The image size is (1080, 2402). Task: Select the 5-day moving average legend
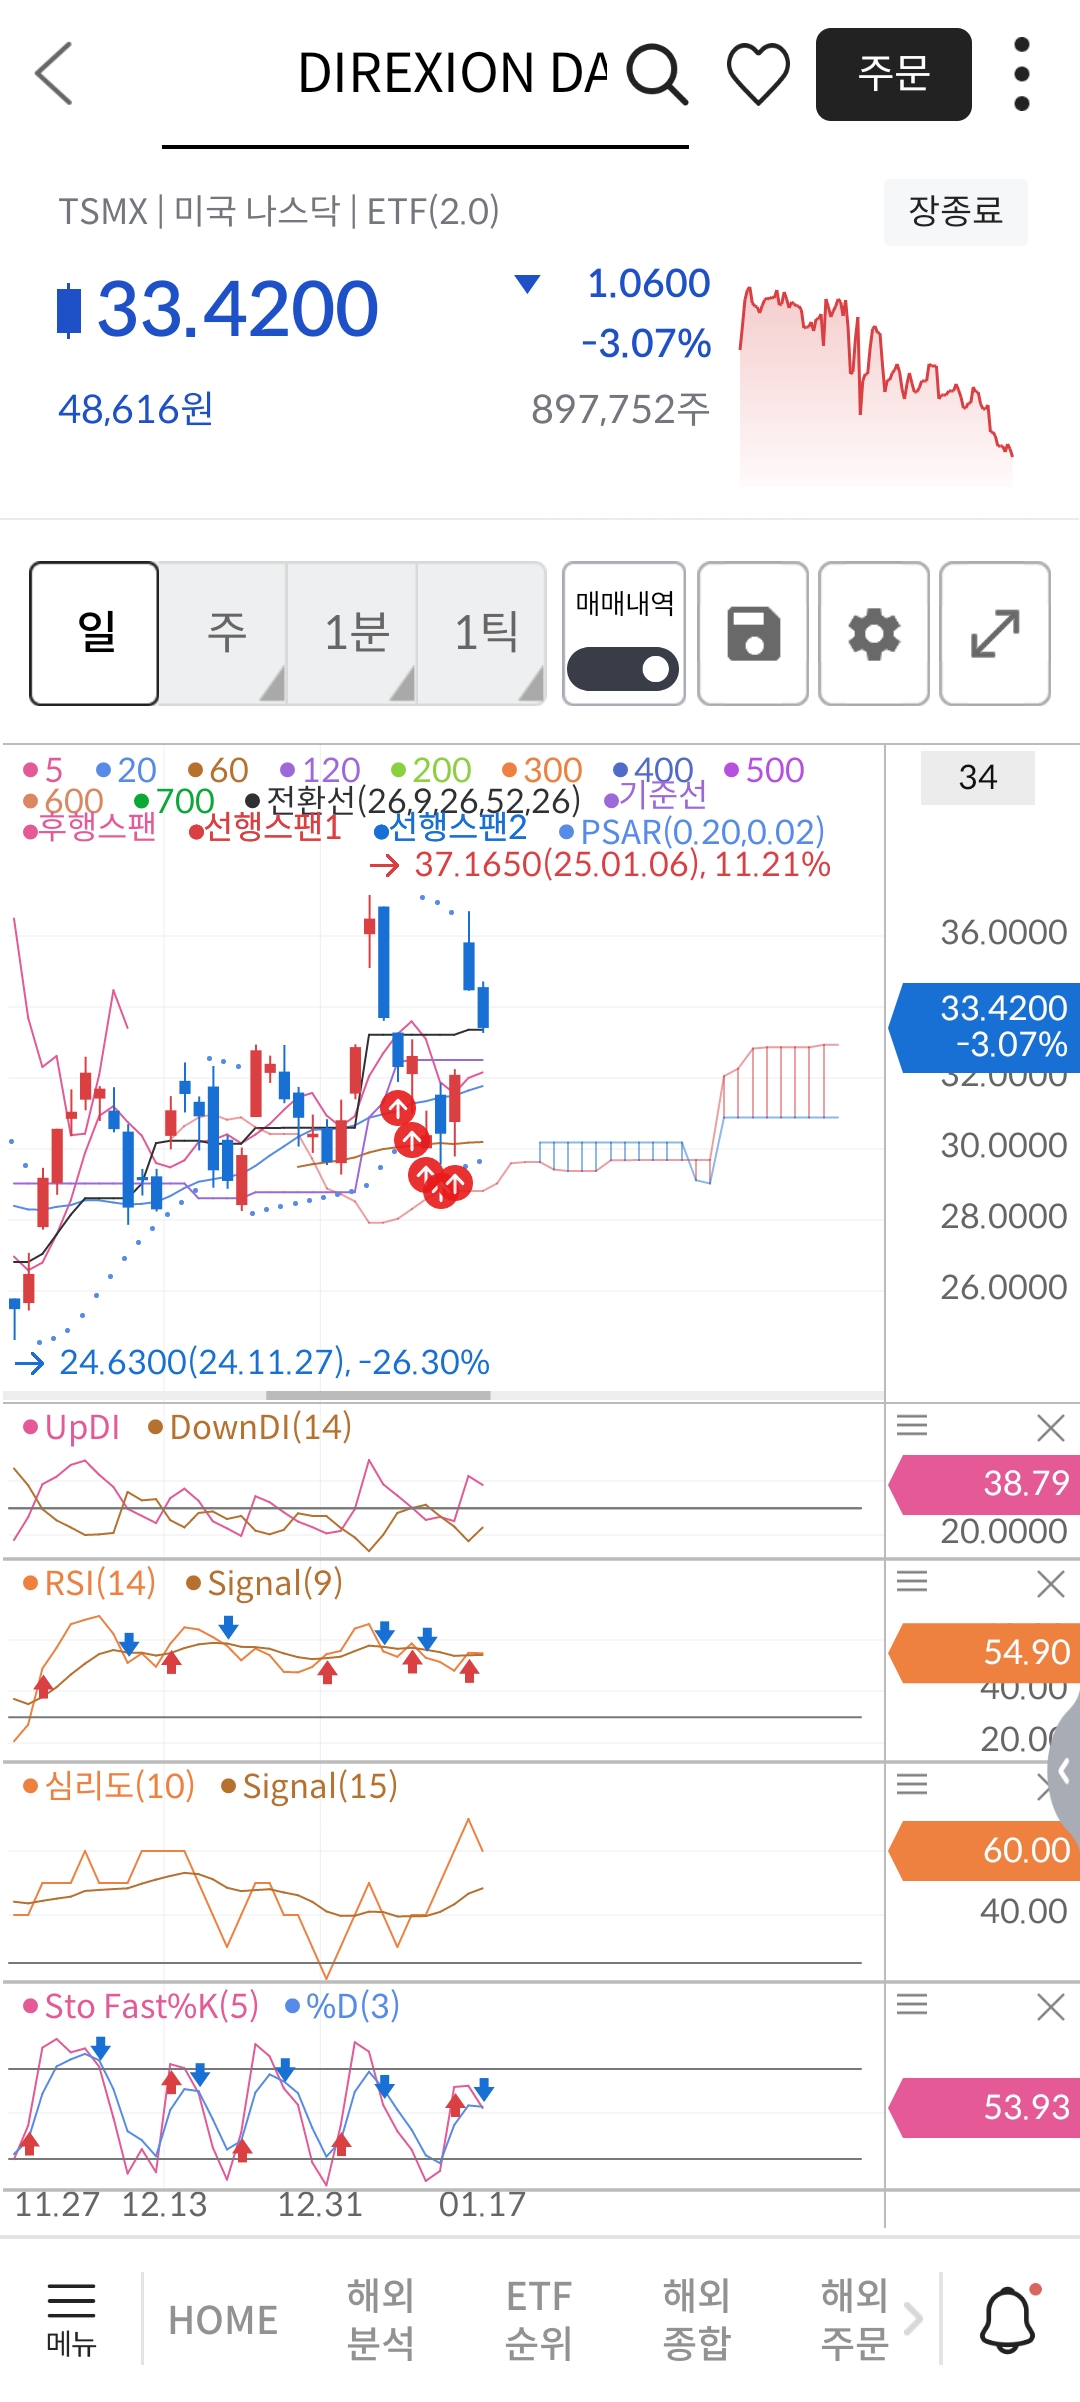pos(43,770)
